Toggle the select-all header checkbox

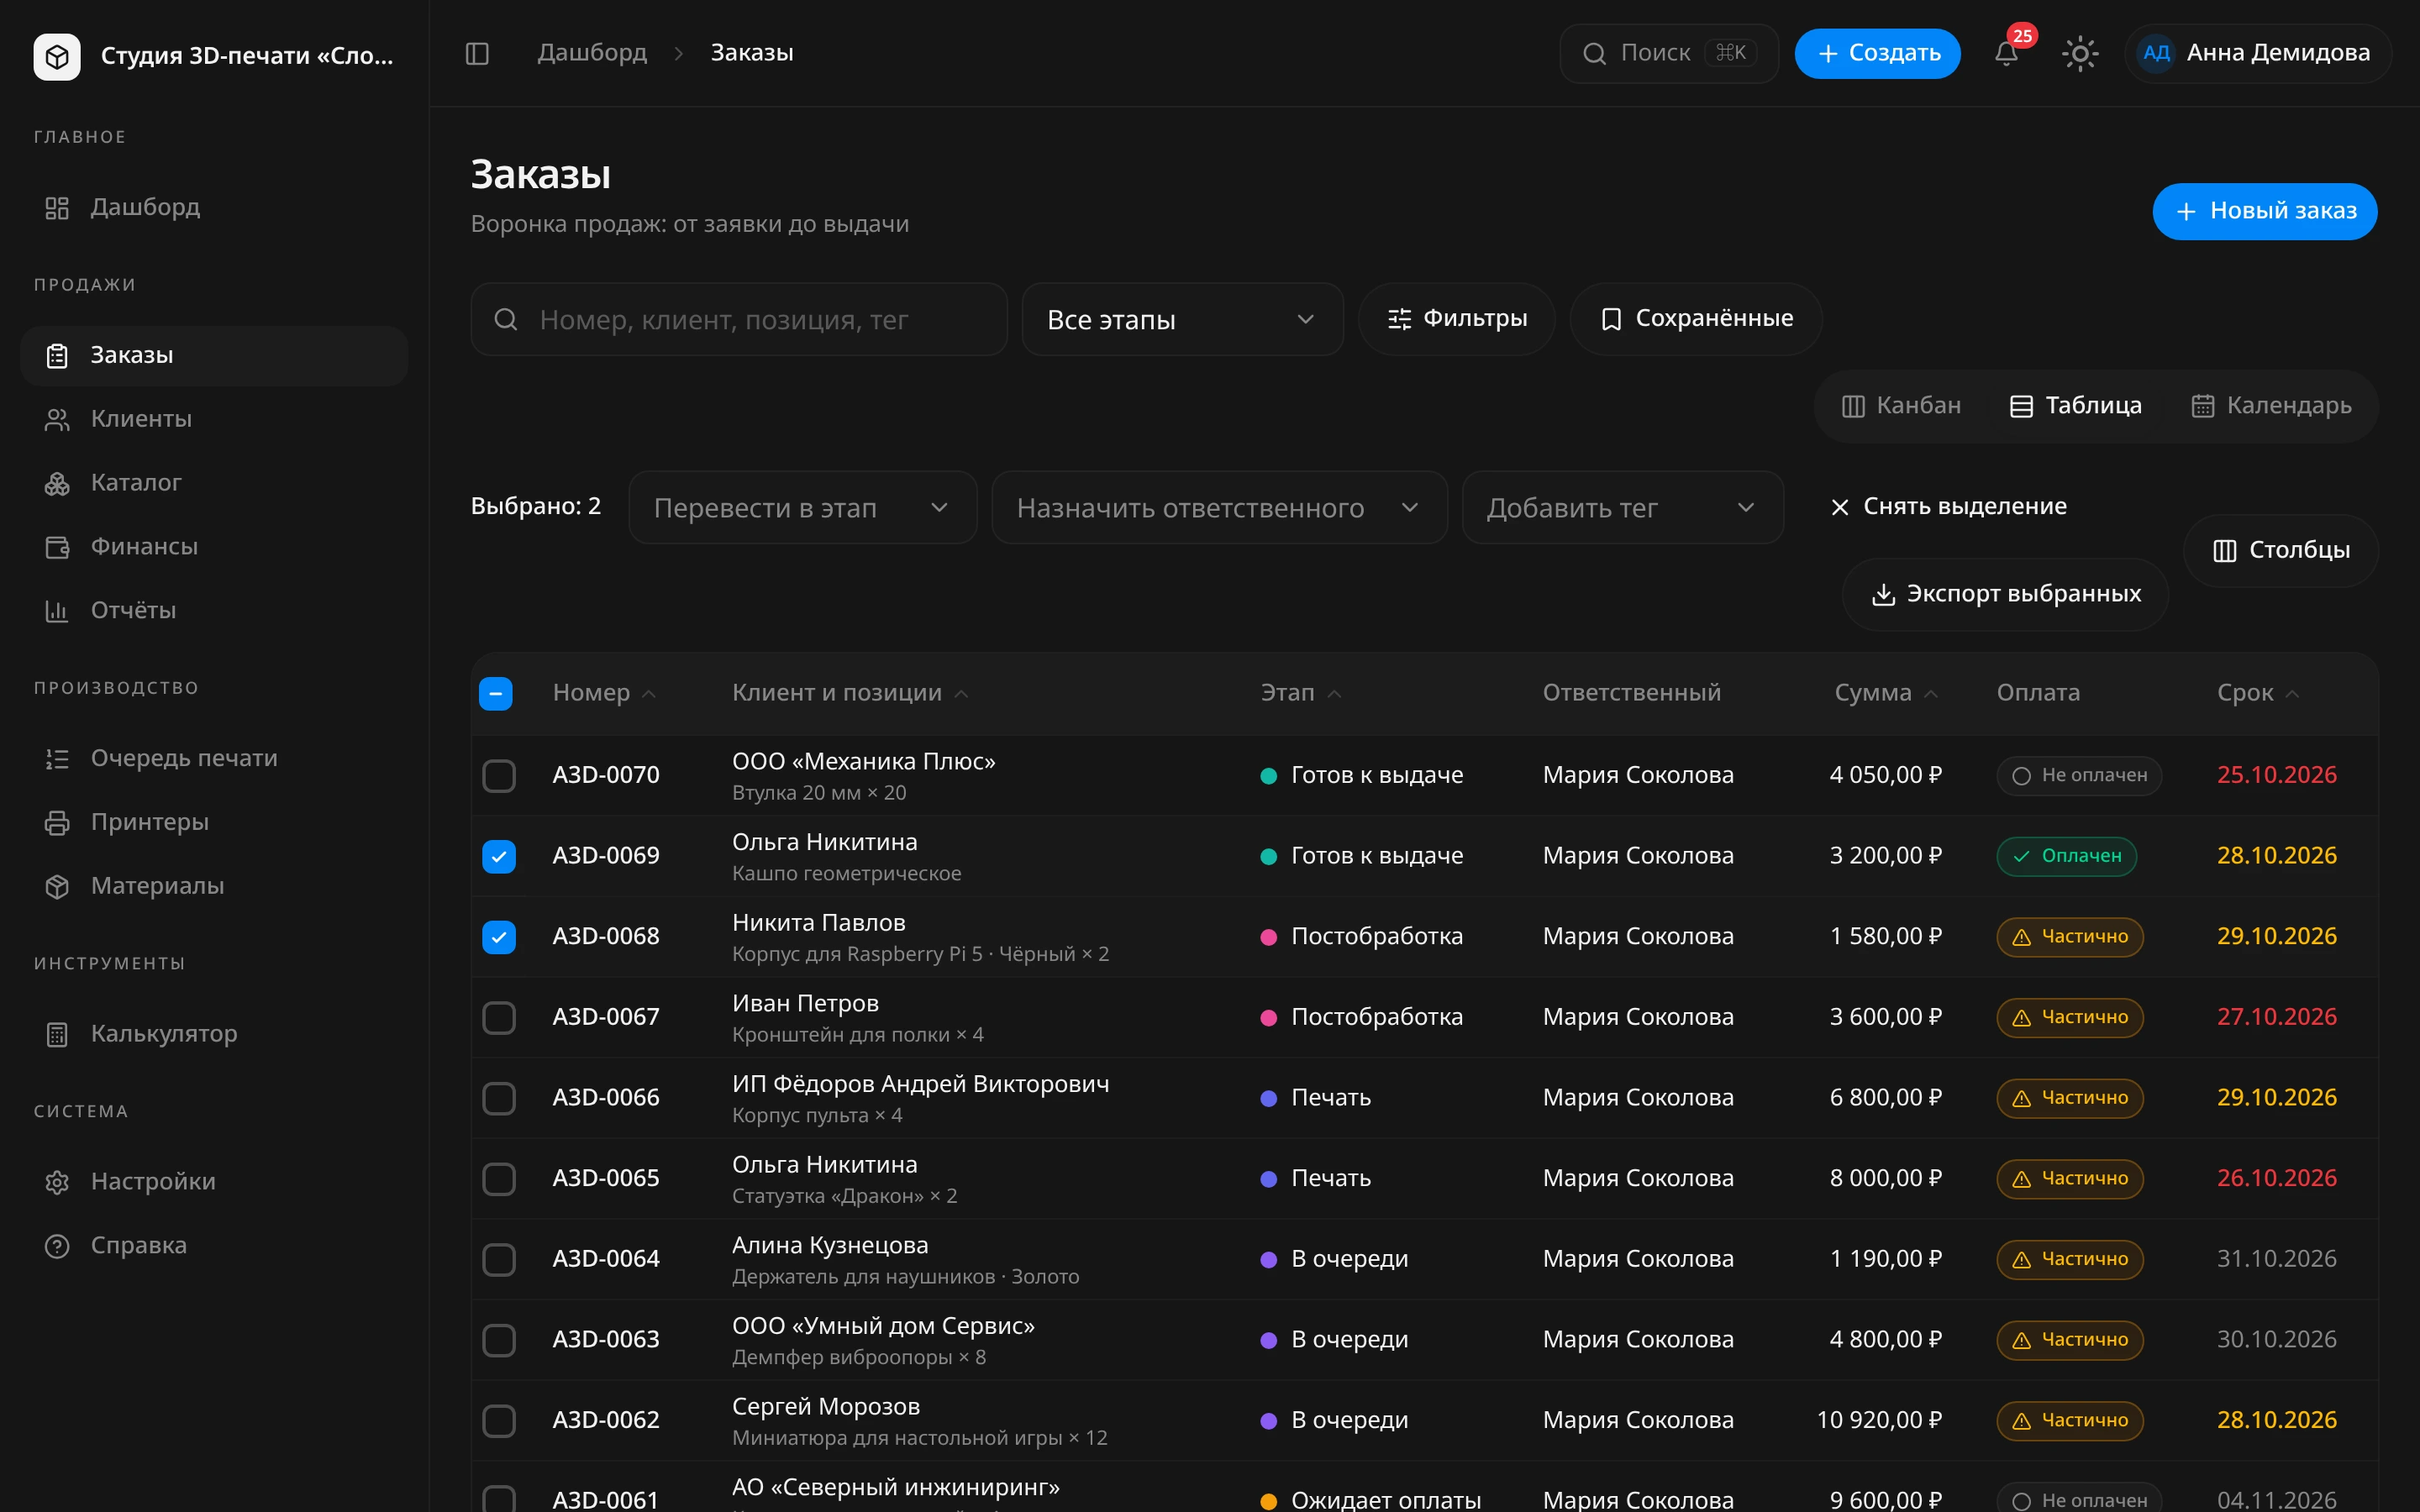[496, 694]
